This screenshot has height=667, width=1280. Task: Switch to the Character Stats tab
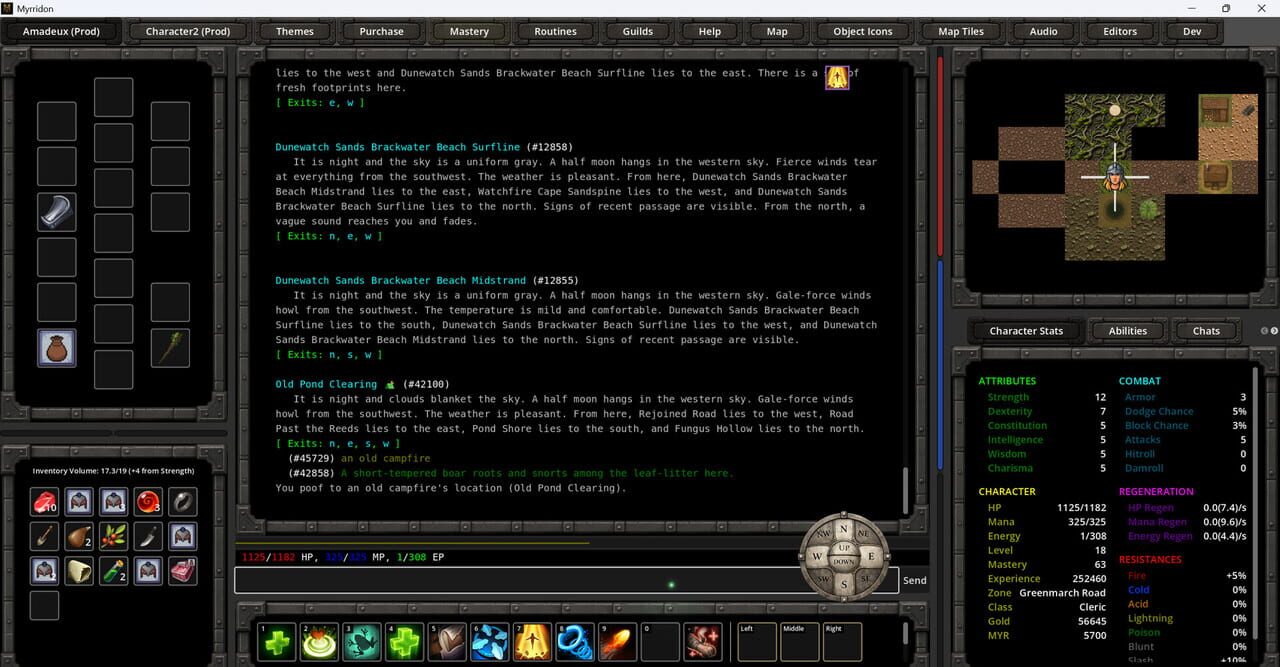pos(1026,331)
